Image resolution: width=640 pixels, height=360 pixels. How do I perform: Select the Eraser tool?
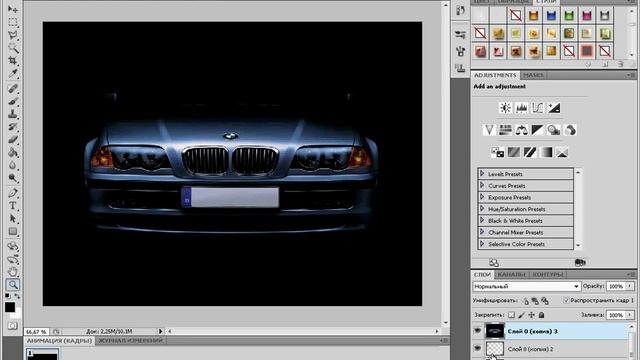[13, 140]
